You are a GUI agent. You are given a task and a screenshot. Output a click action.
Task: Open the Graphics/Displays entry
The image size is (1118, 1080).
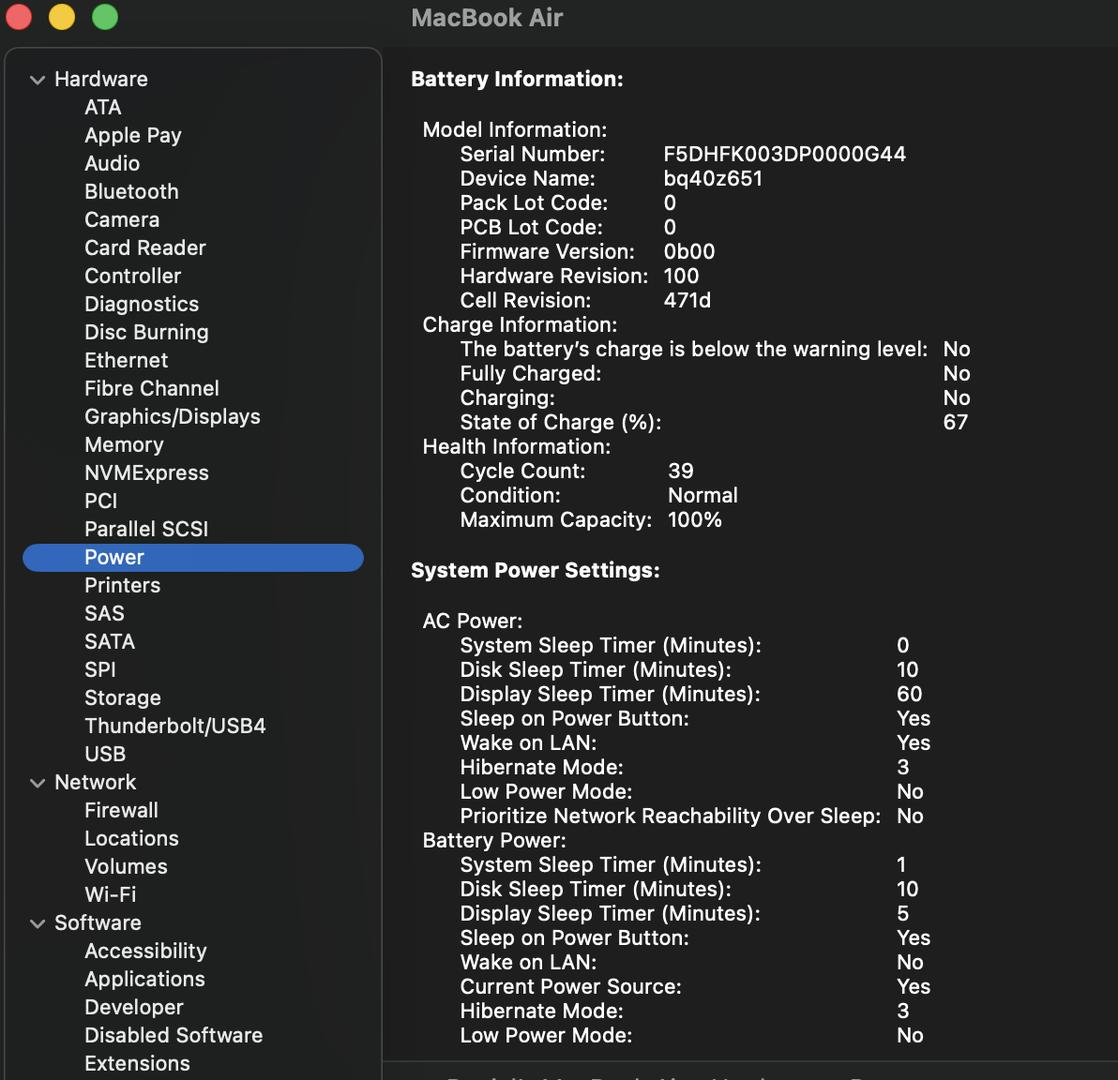pyautogui.click(x=172, y=417)
